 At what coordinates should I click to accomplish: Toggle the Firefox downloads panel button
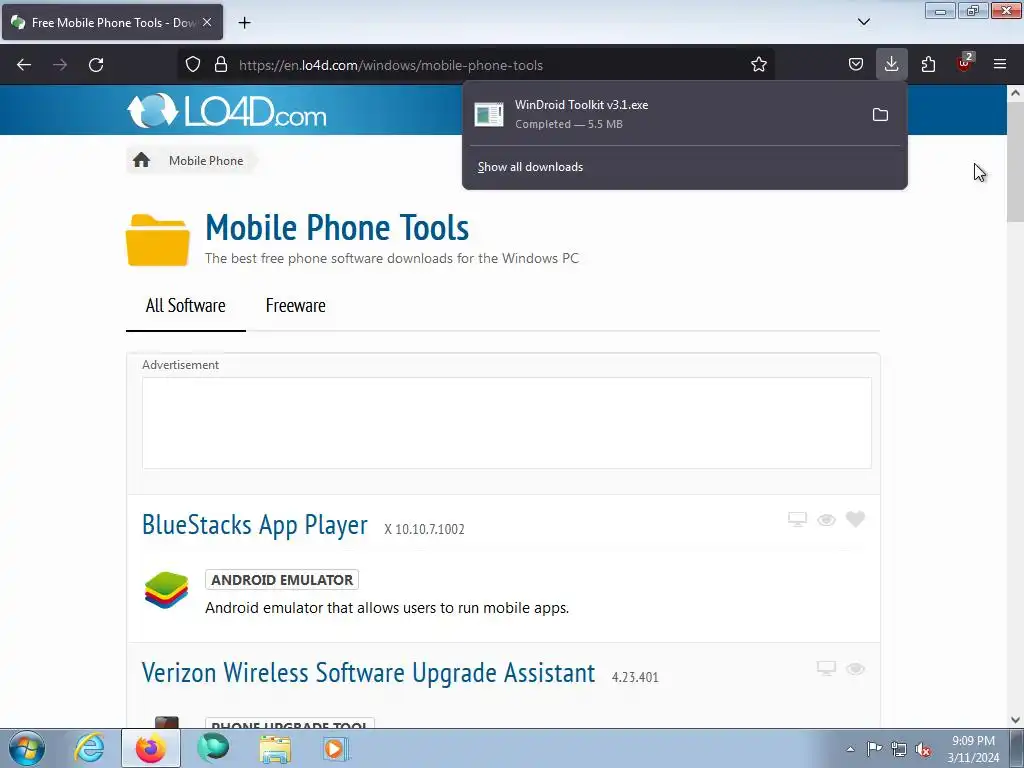click(x=891, y=64)
